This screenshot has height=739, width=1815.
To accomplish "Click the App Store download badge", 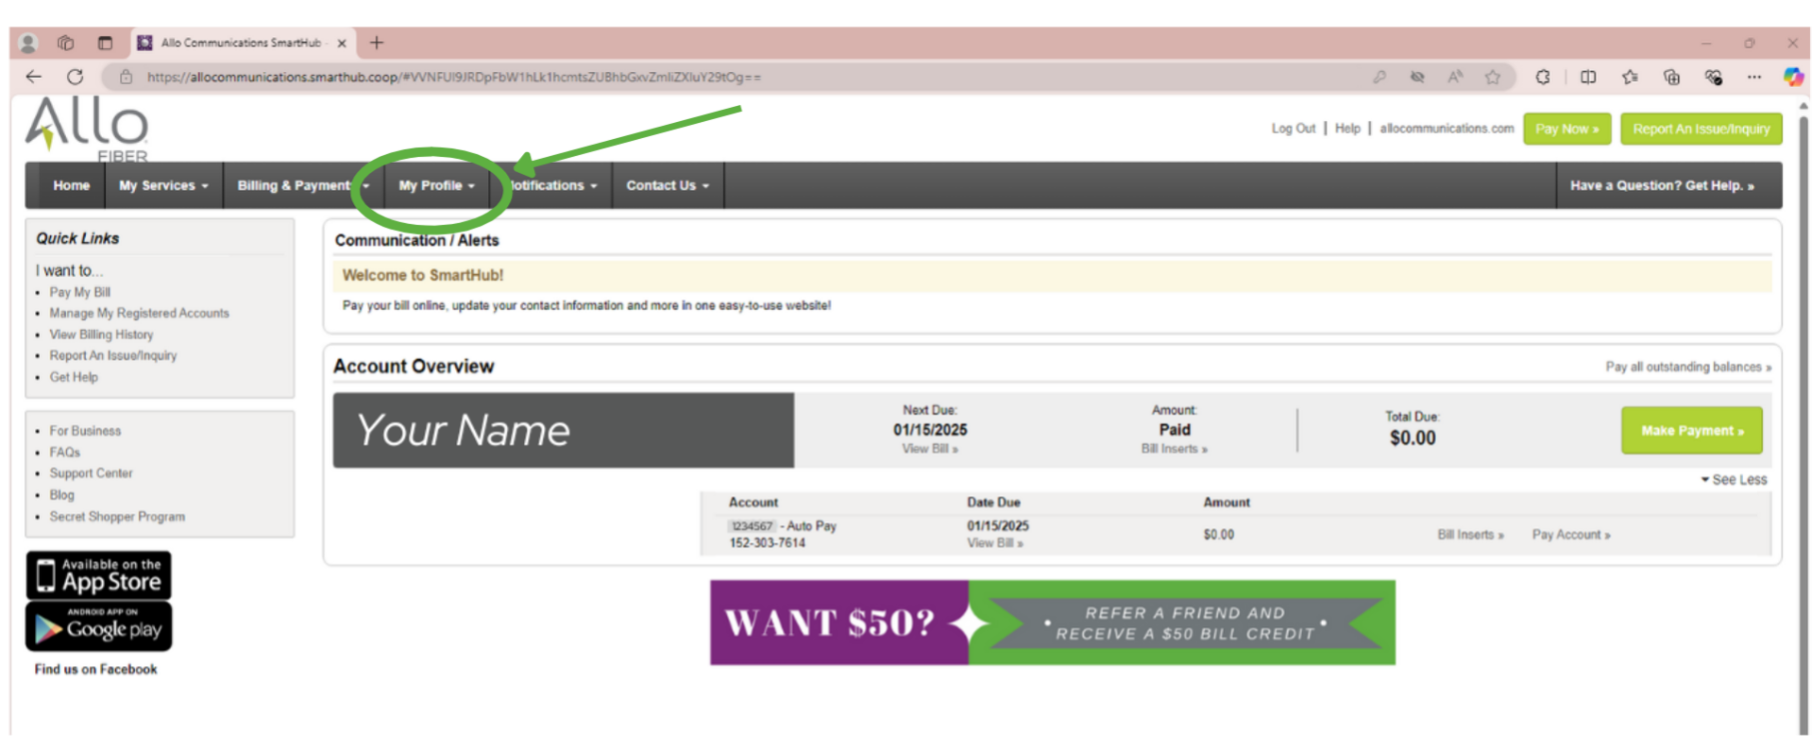I will (99, 575).
